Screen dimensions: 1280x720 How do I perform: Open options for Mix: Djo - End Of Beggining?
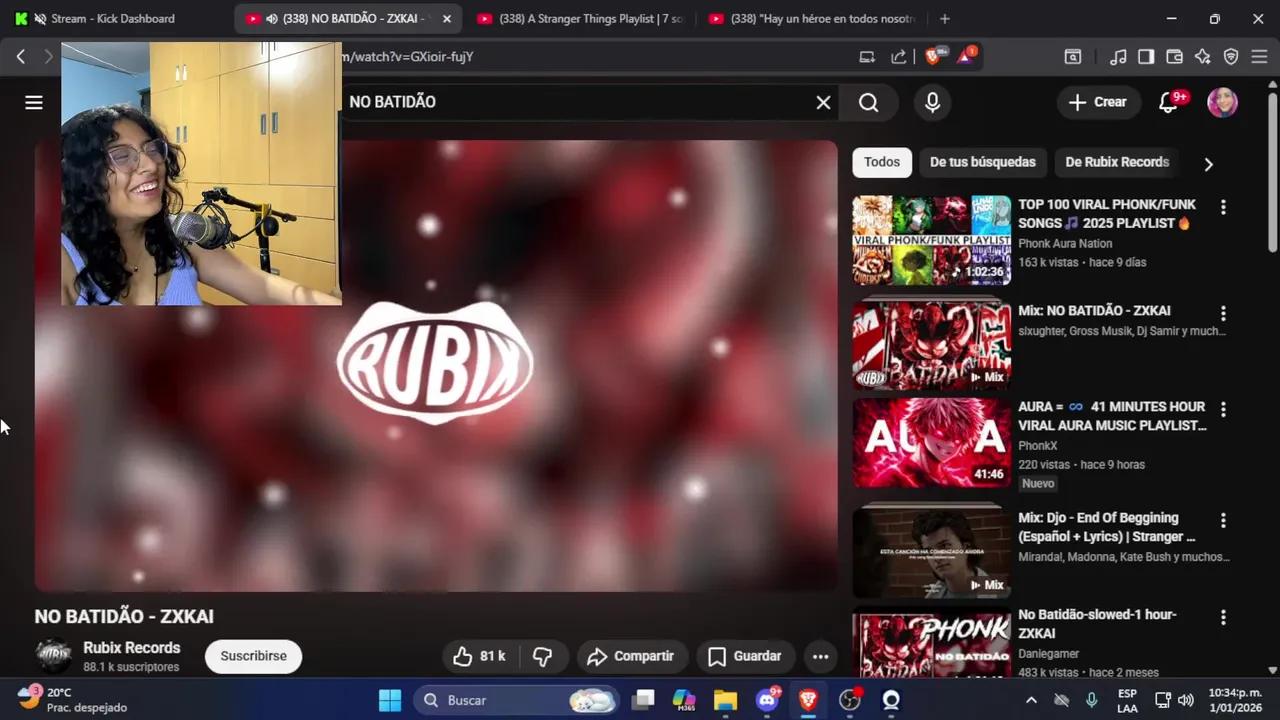click(1222, 521)
